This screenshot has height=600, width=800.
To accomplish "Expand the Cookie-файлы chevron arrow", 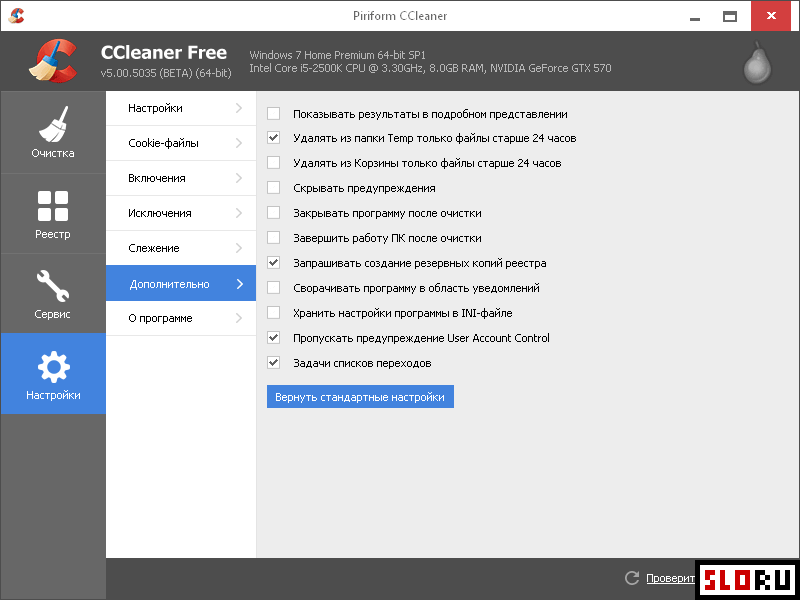I will tap(239, 143).
